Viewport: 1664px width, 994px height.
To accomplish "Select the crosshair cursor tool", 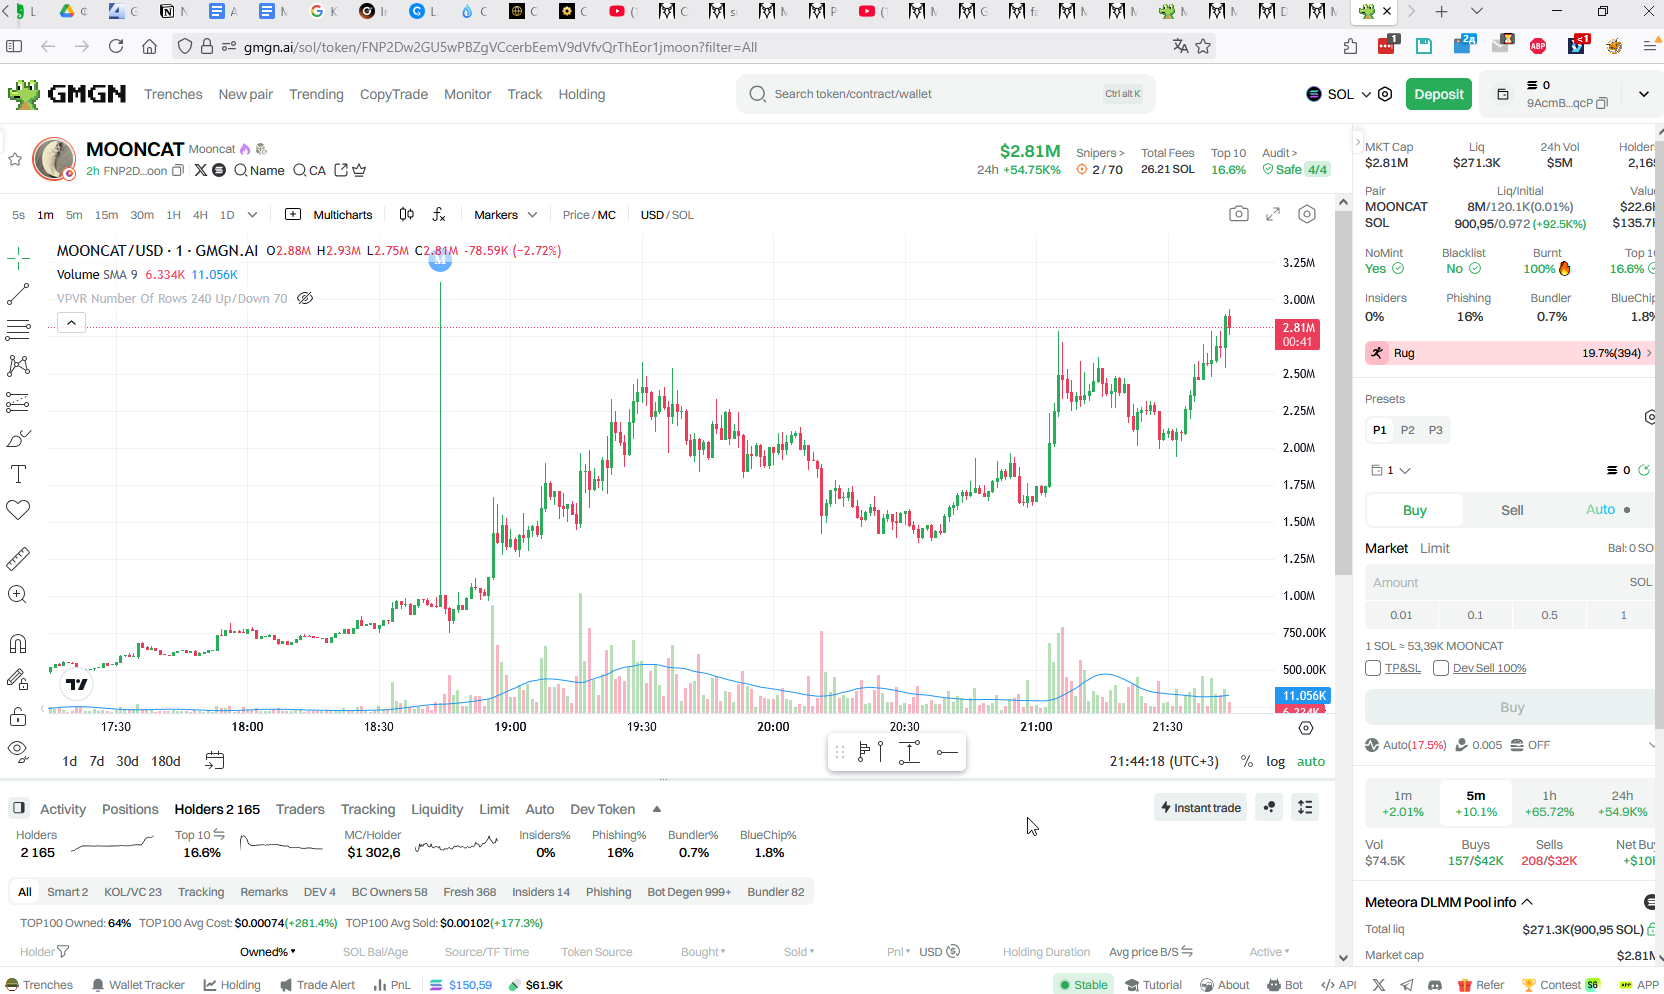I will click(x=18, y=259).
